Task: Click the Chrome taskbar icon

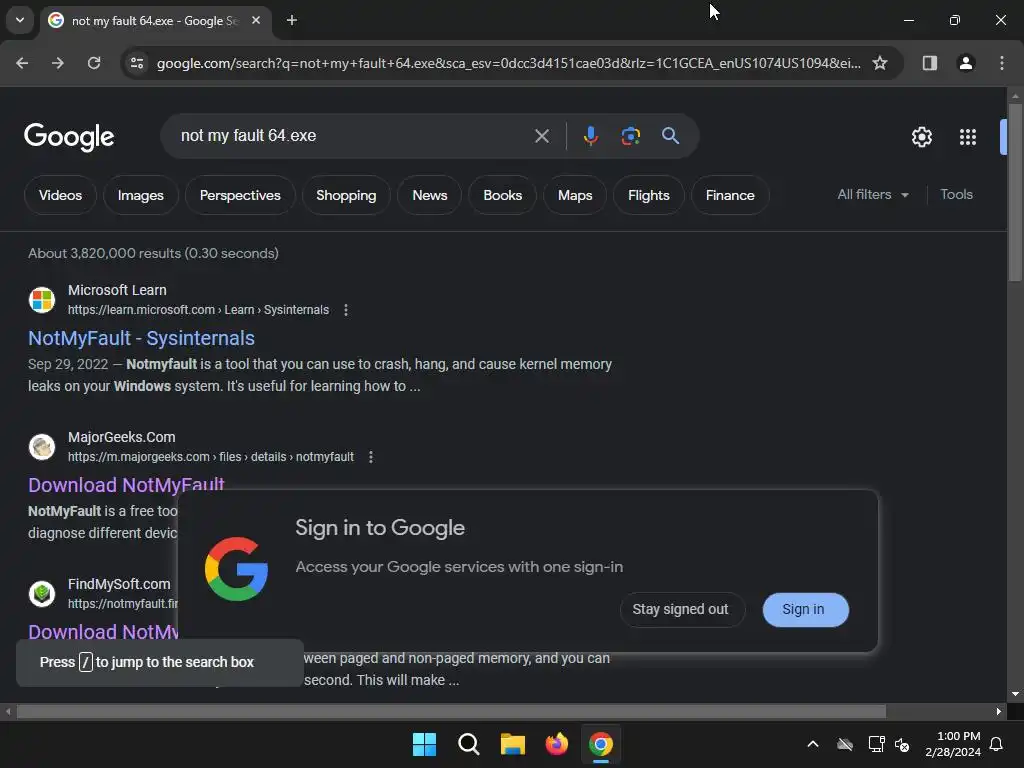Action: point(601,744)
